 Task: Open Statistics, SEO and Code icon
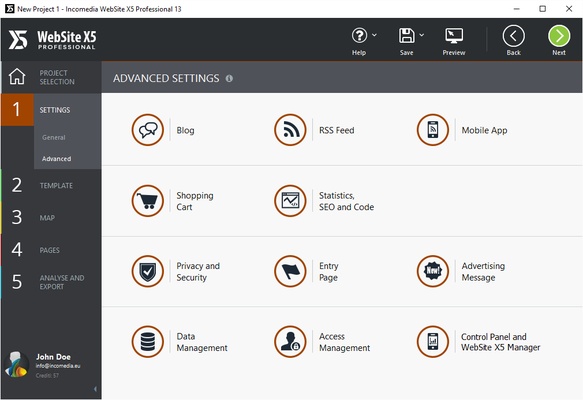click(290, 201)
